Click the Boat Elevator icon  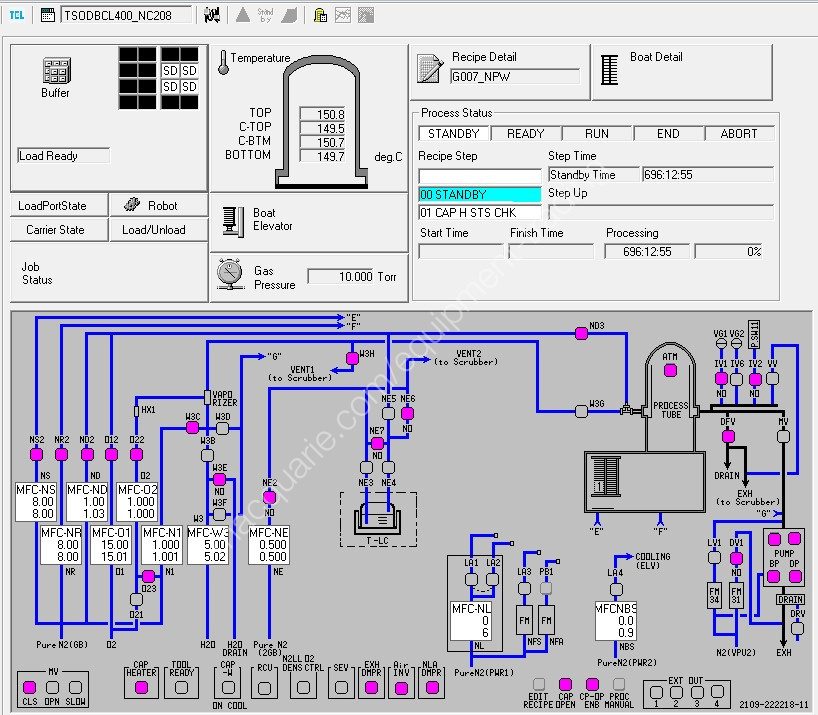click(233, 221)
